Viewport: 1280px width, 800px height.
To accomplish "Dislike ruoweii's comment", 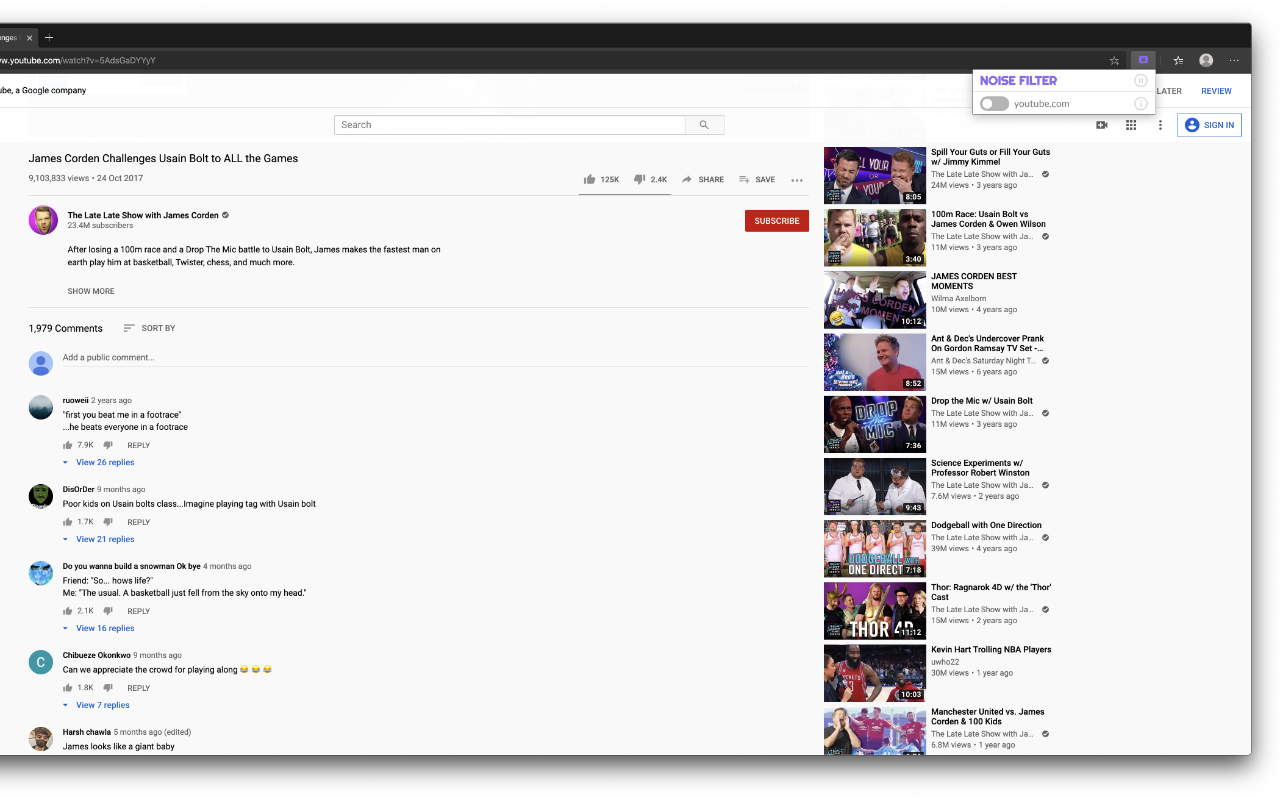I will coord(108,445).
